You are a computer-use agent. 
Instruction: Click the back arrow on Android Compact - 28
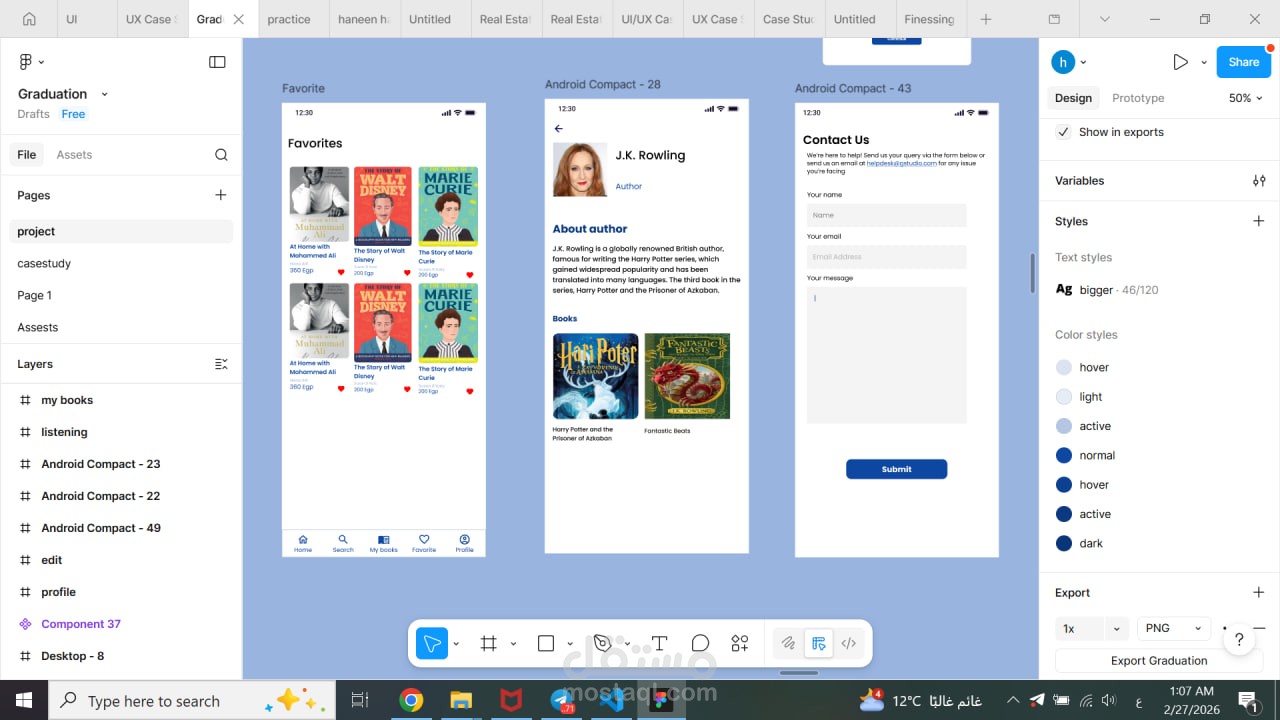pos(559,129)
